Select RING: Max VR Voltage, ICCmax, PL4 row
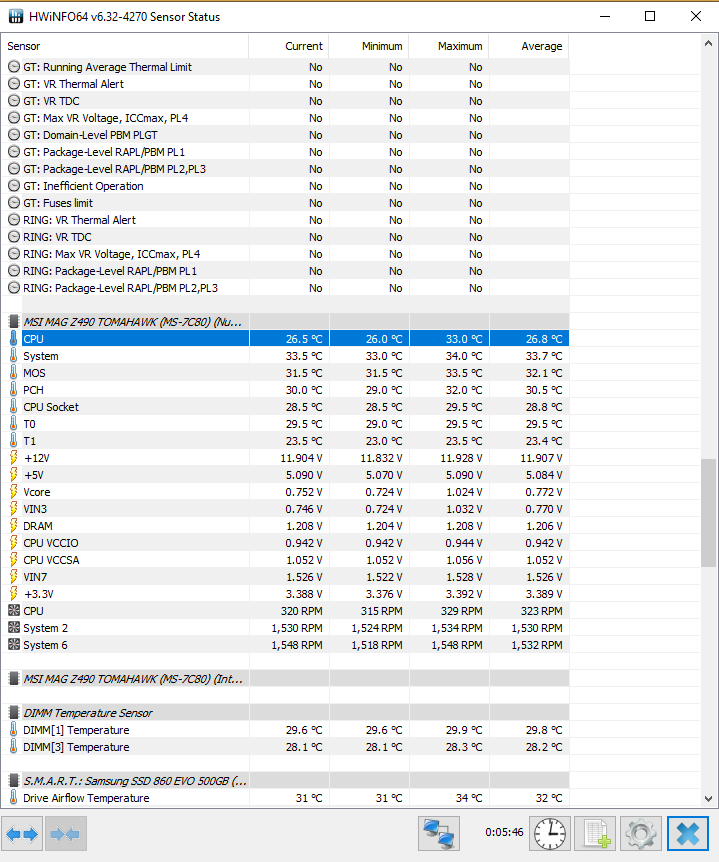Screen dimensions: 719x862 tap(285, 254)
